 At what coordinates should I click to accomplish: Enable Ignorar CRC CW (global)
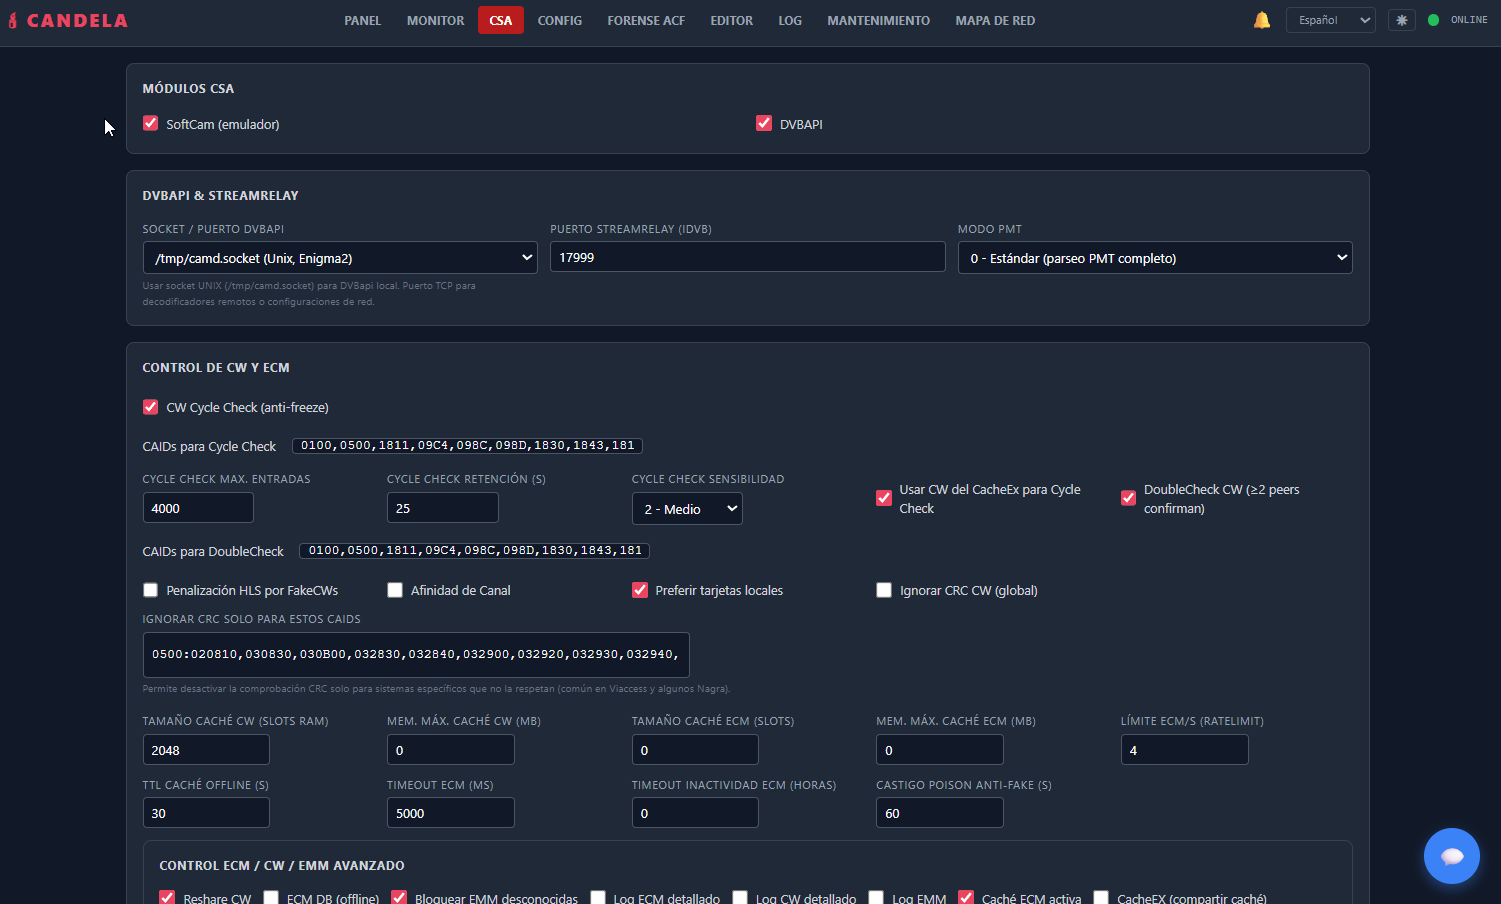tap(884, 590)
